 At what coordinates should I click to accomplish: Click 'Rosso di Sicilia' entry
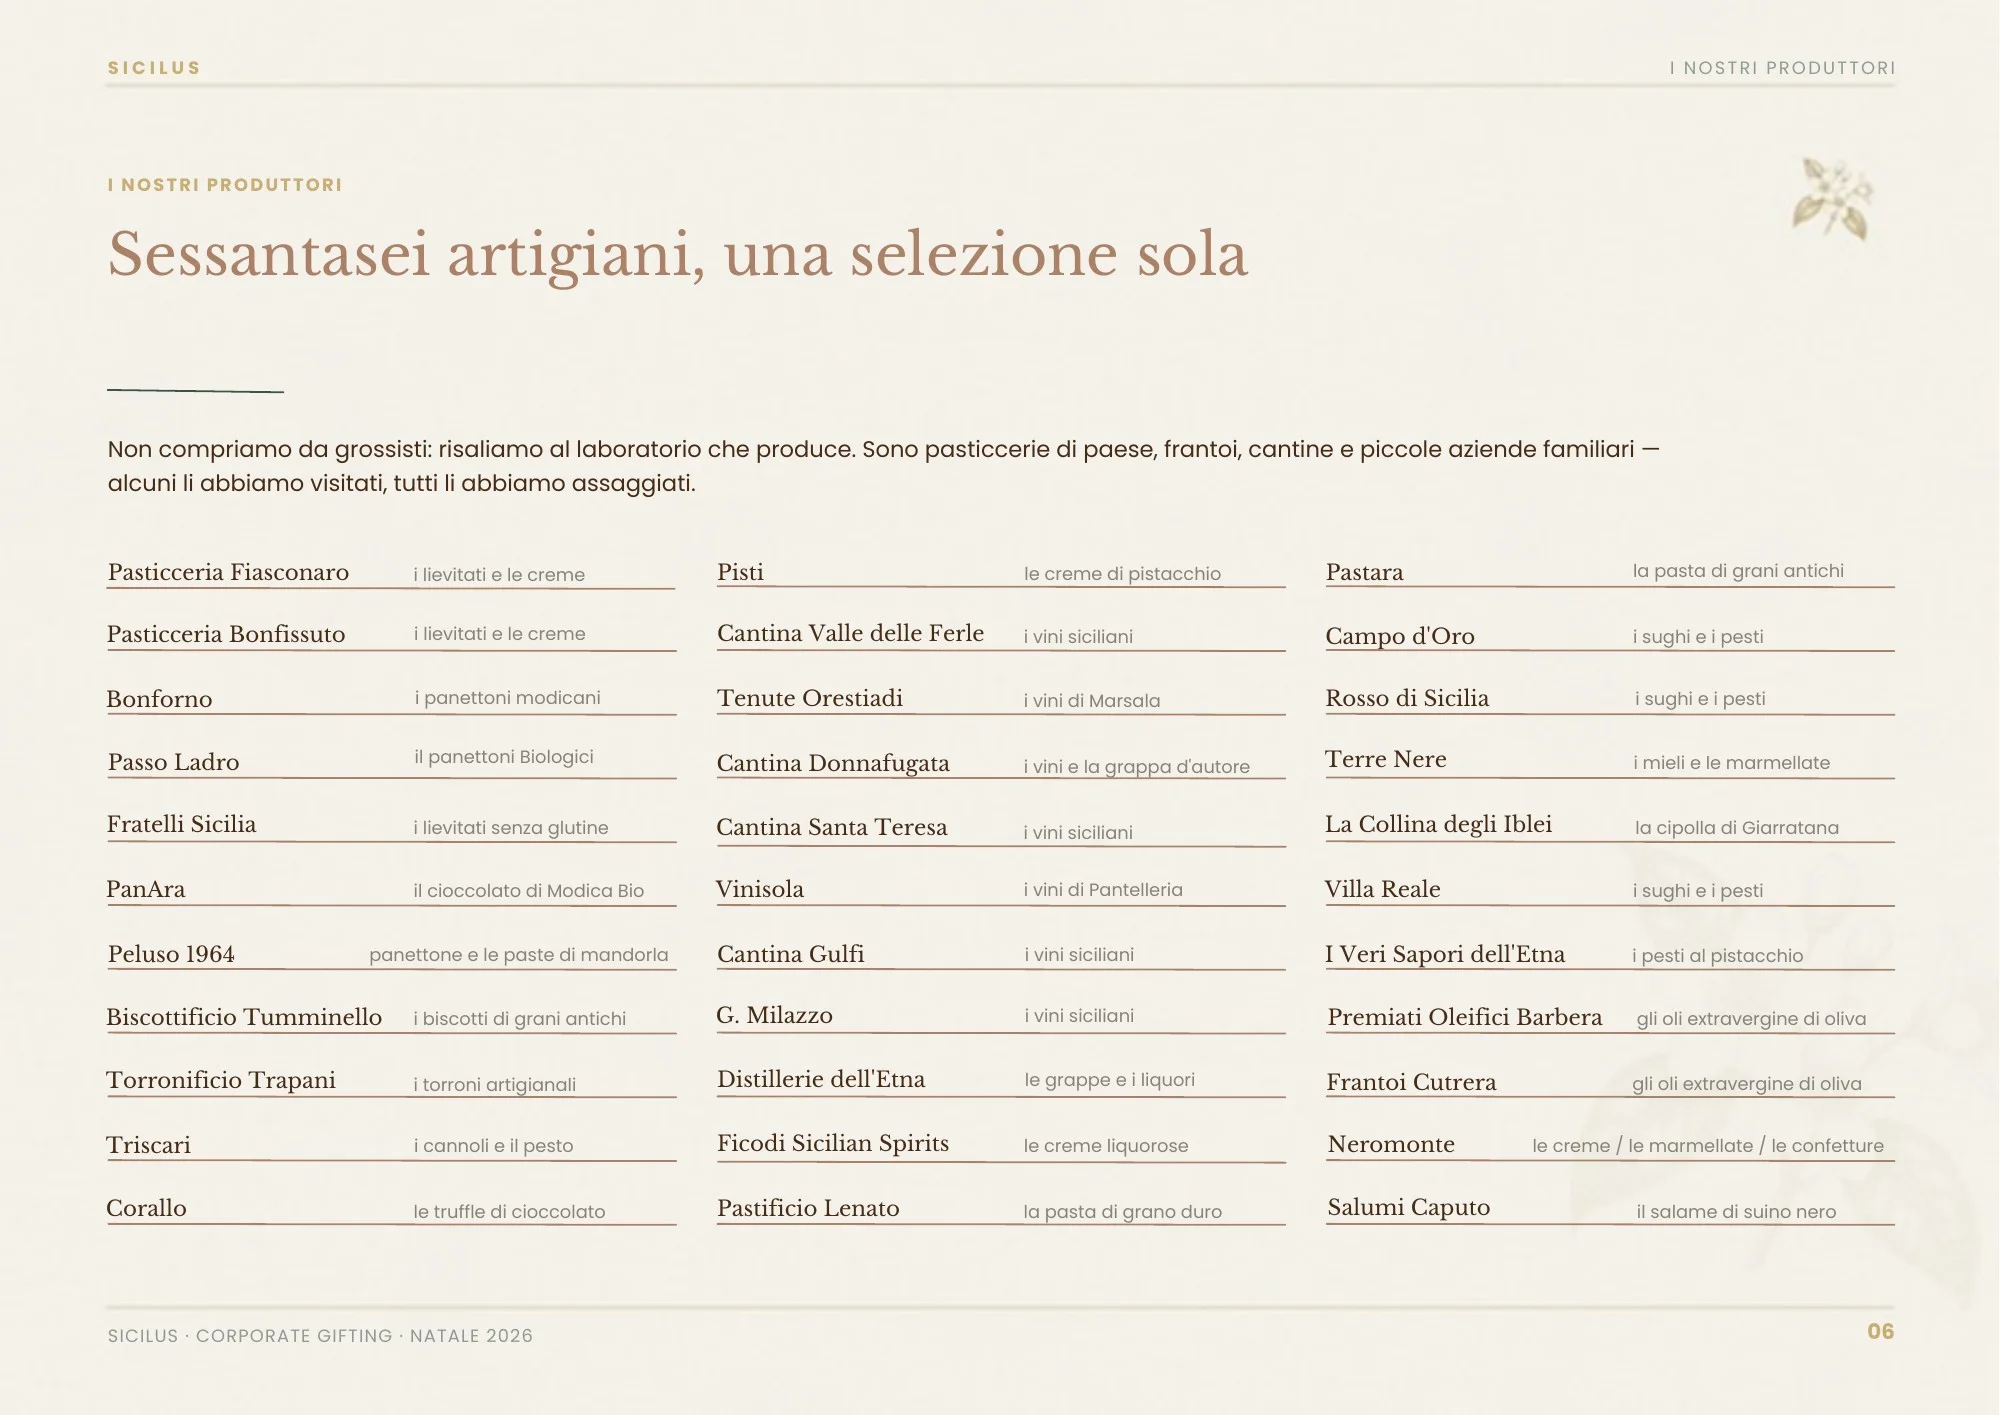click(x=1407, y=698)
